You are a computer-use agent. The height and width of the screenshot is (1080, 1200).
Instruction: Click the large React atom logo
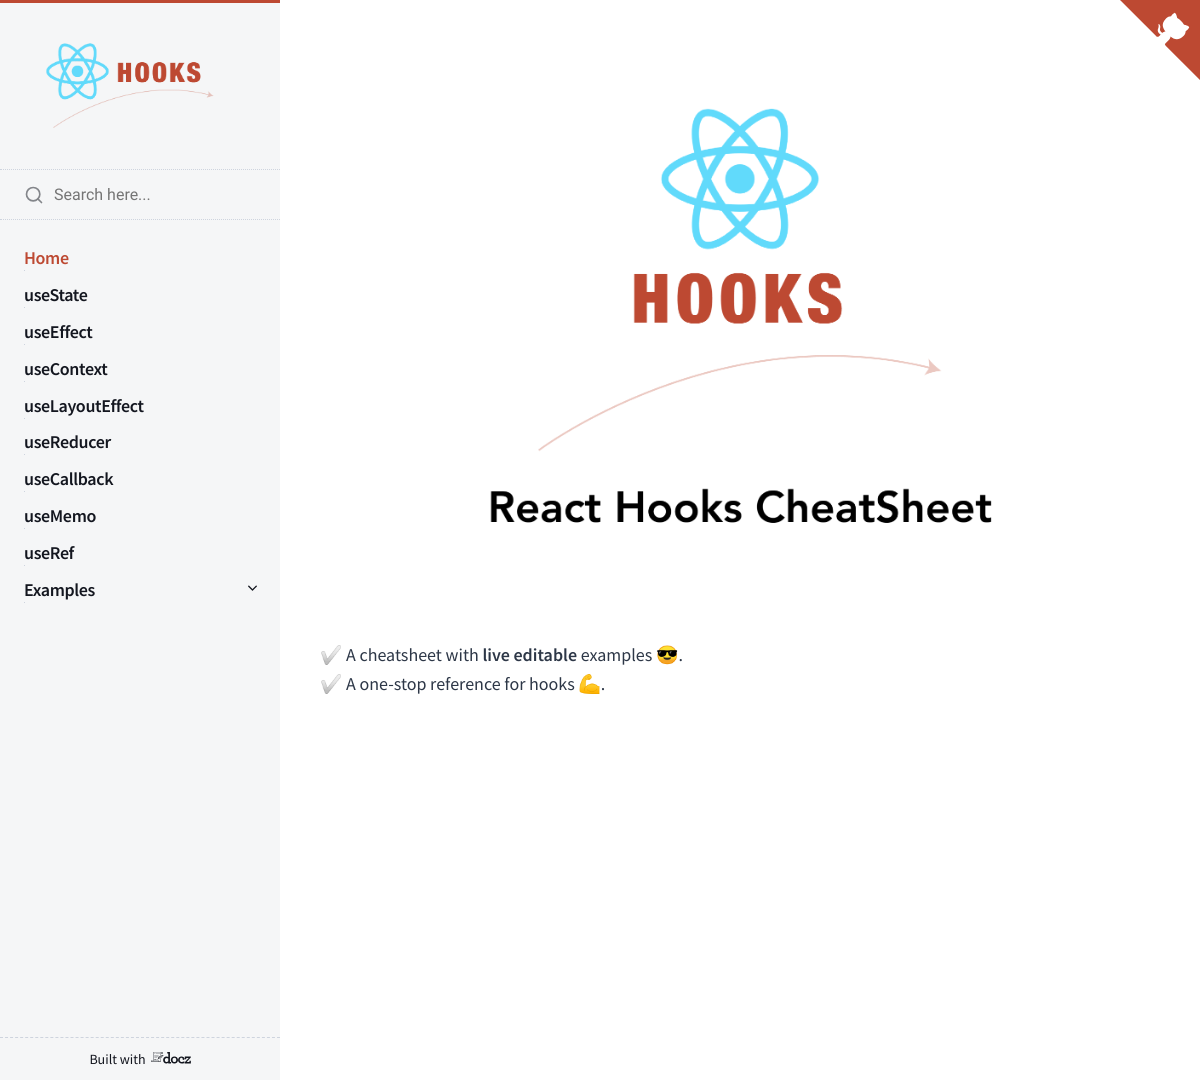click(x=740, y=179)
